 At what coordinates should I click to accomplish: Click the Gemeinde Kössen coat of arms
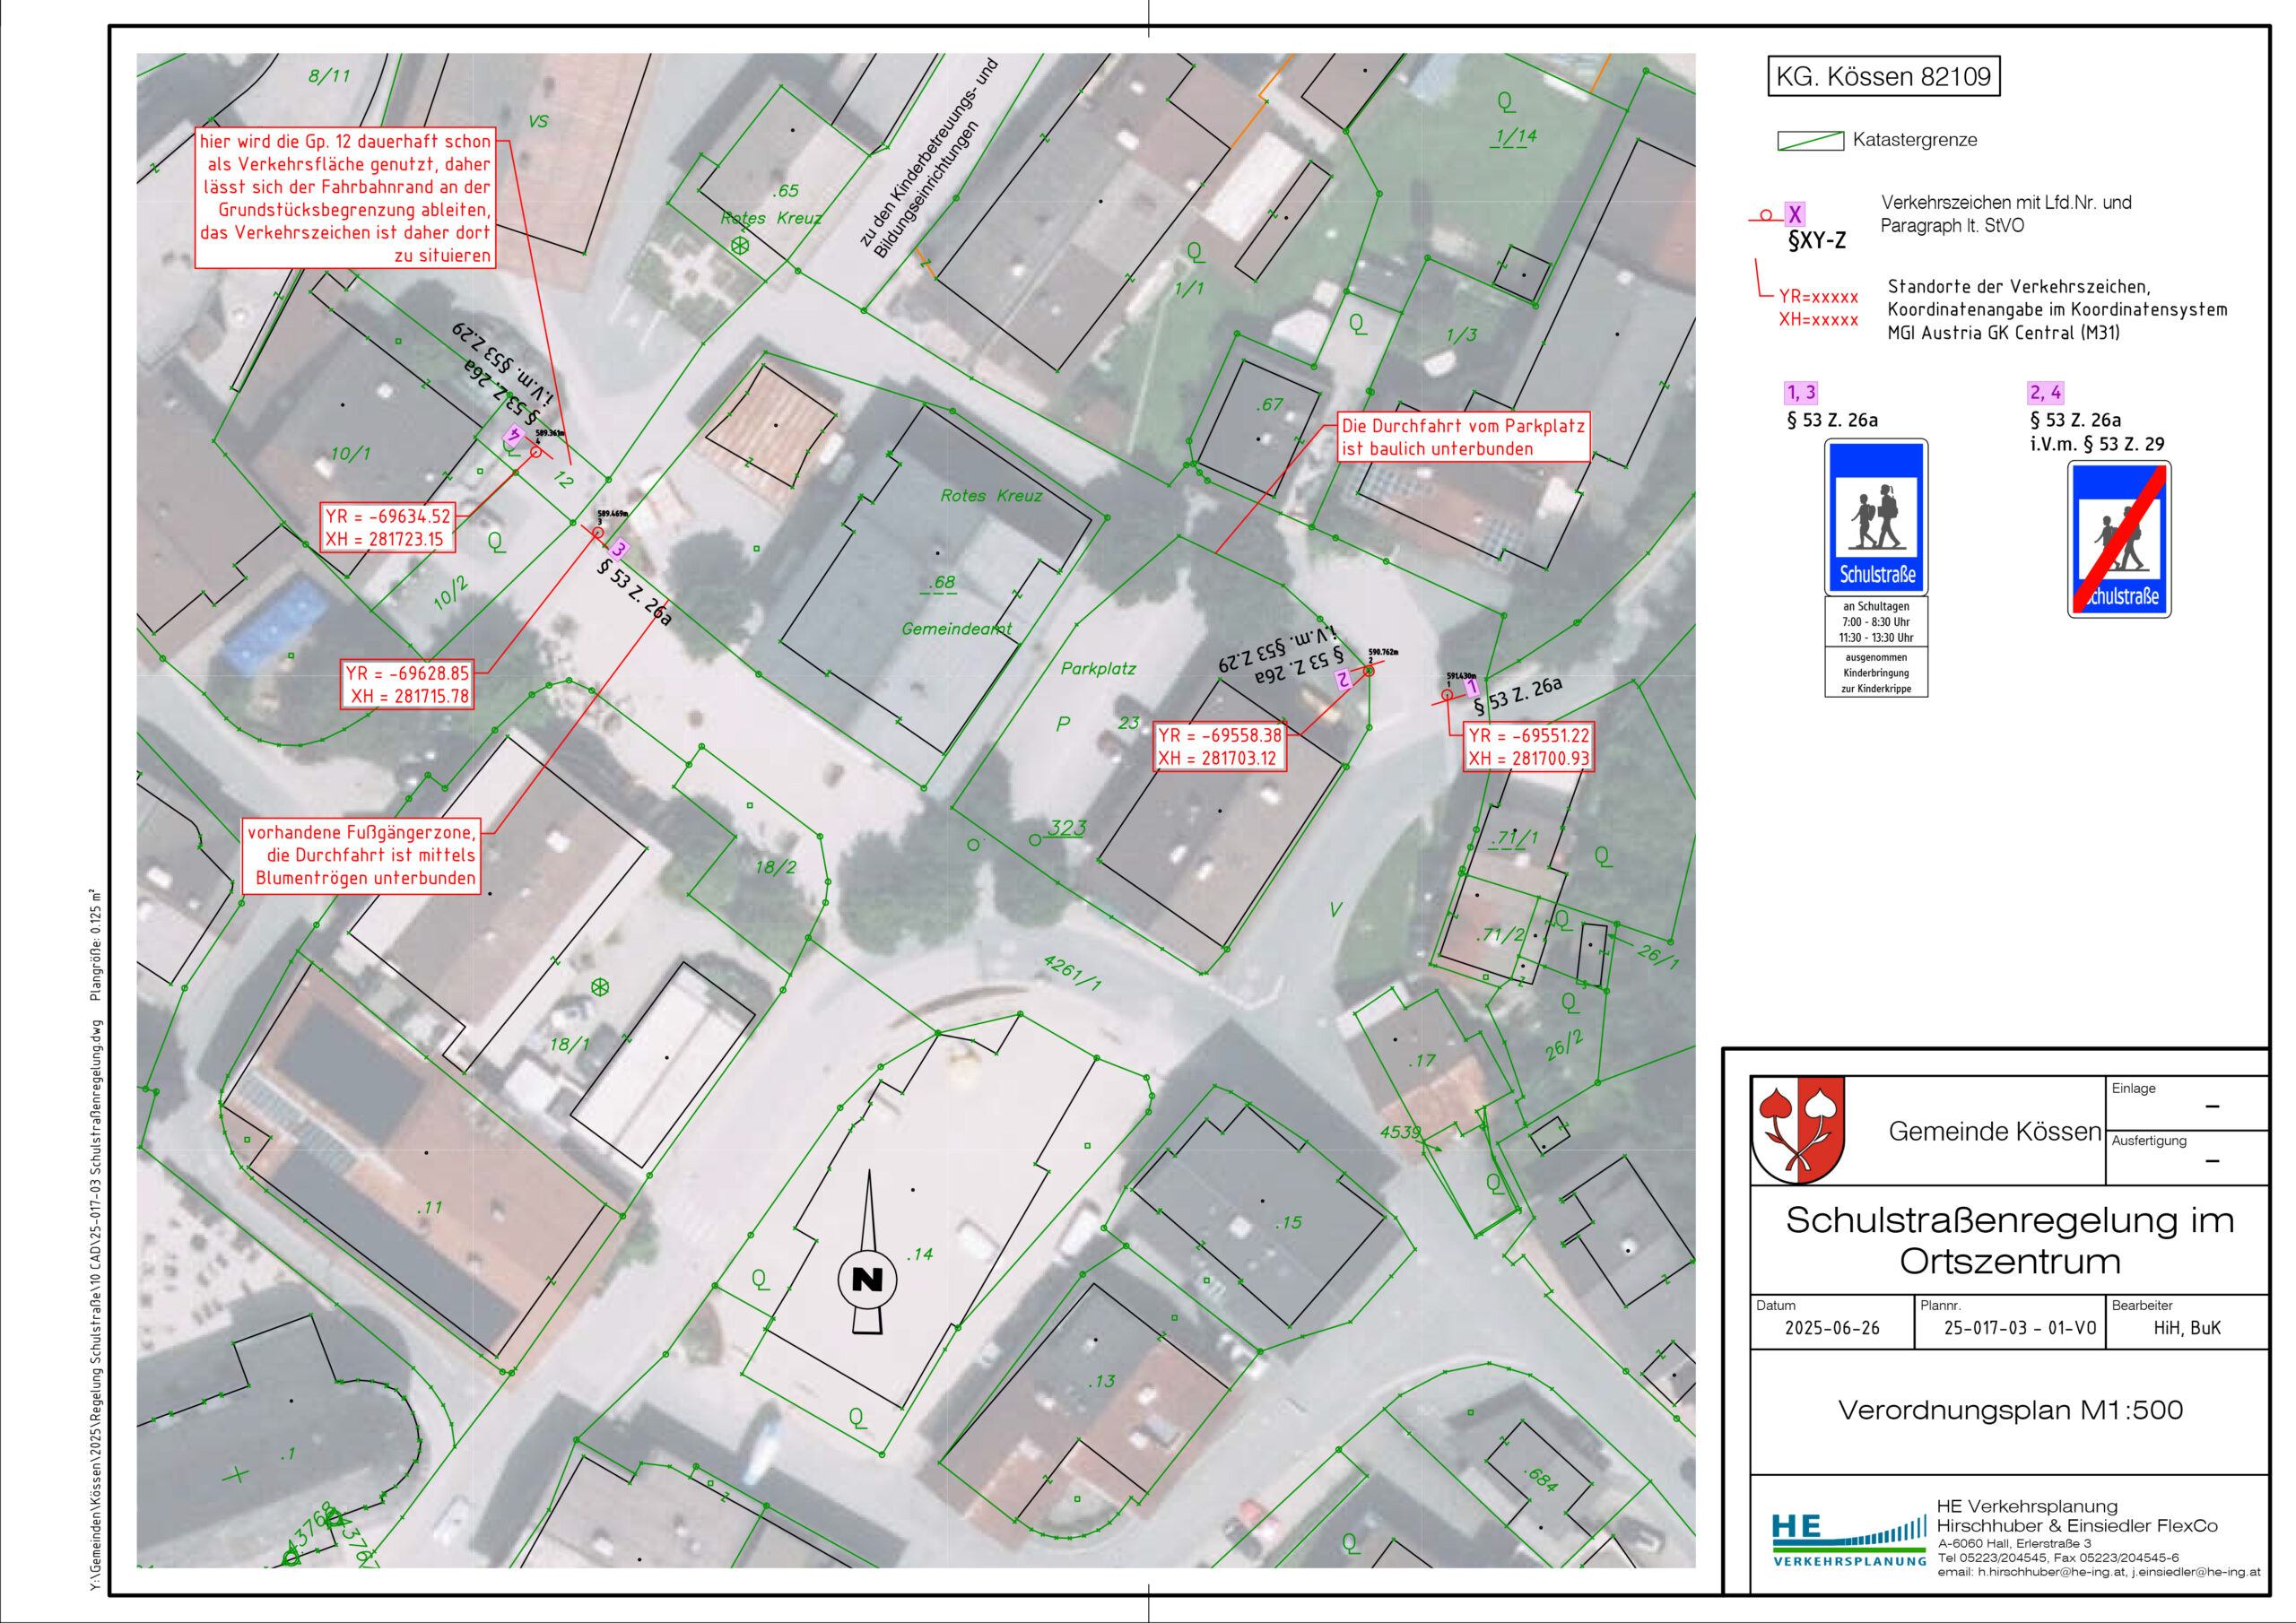[1798, 1130]
